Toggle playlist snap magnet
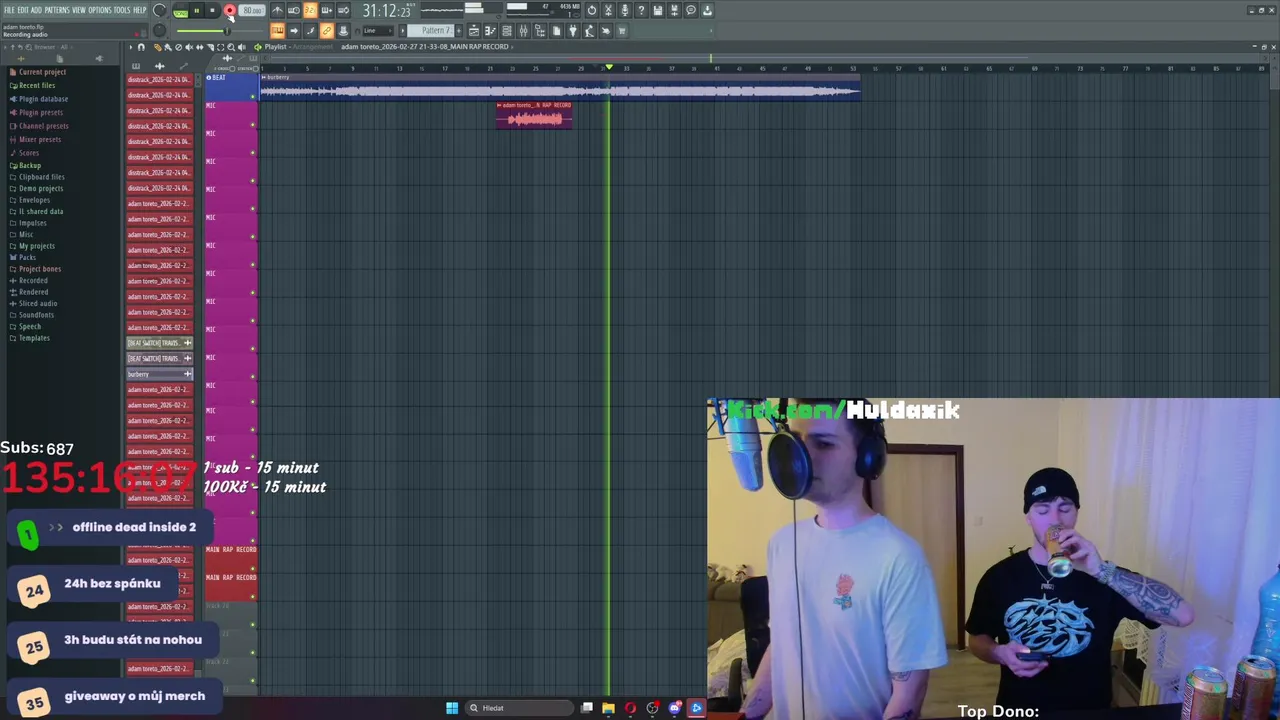 pyautogui.click(x=141, y=47)
